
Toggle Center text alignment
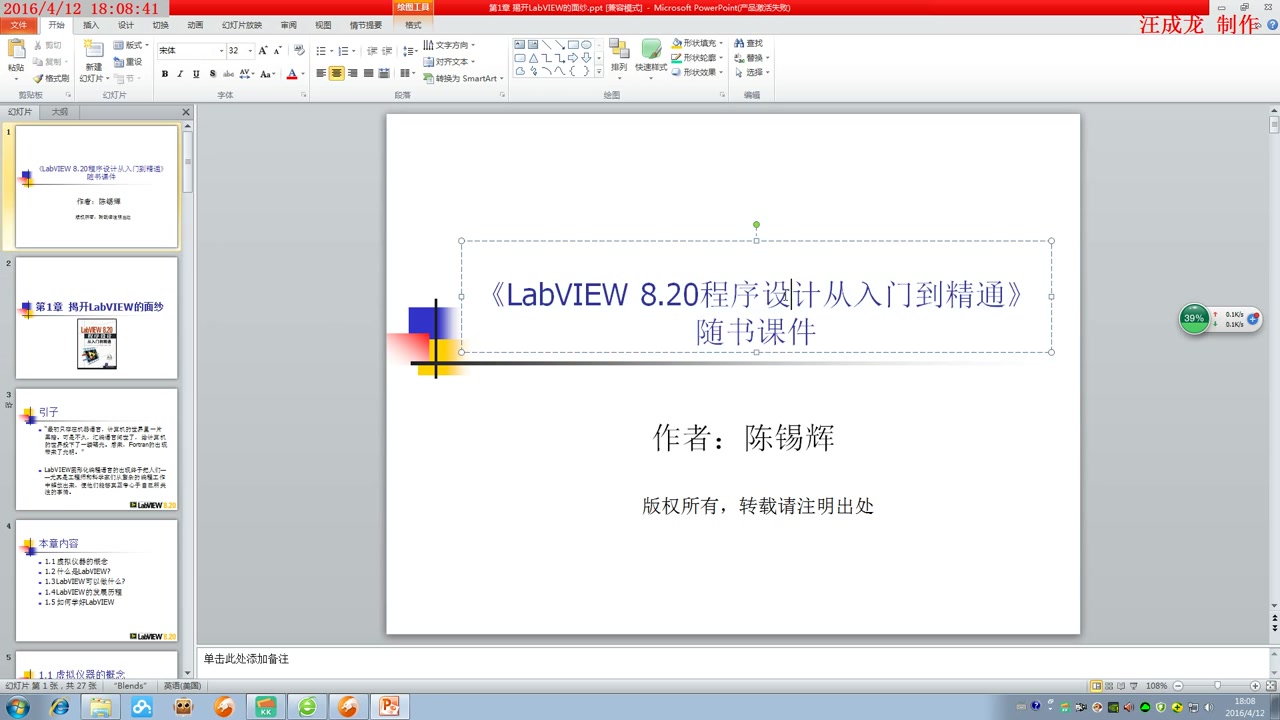(337, 74)
